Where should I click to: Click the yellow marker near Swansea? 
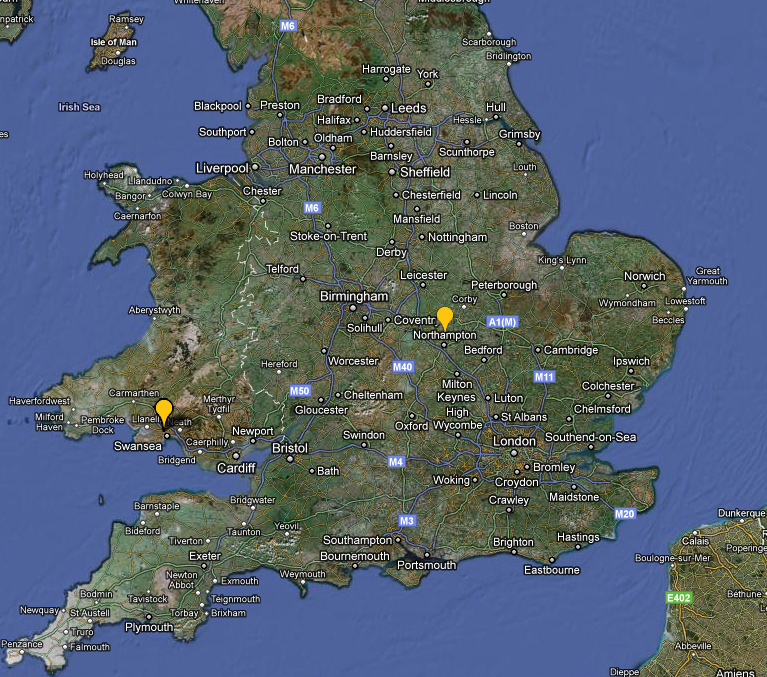[x=164, y=411]
